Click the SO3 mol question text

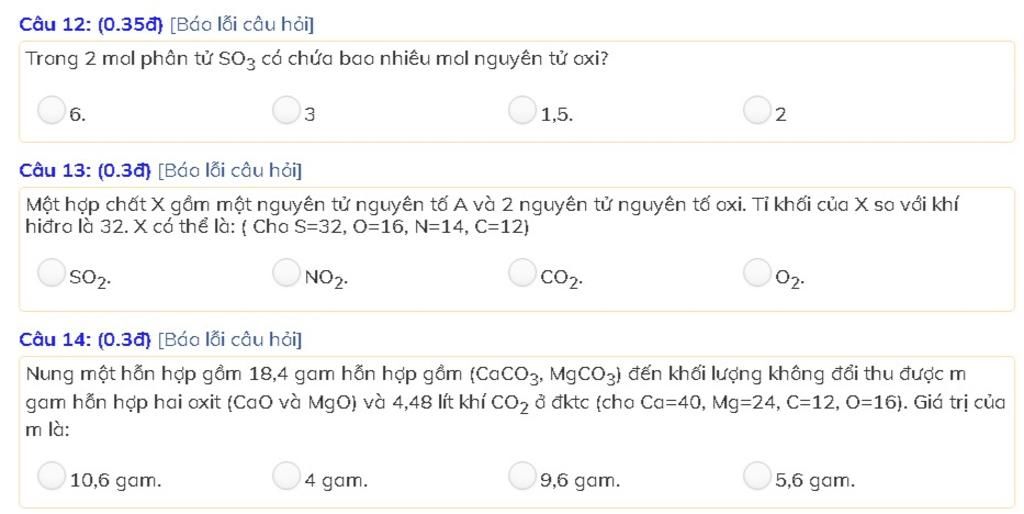317,60
